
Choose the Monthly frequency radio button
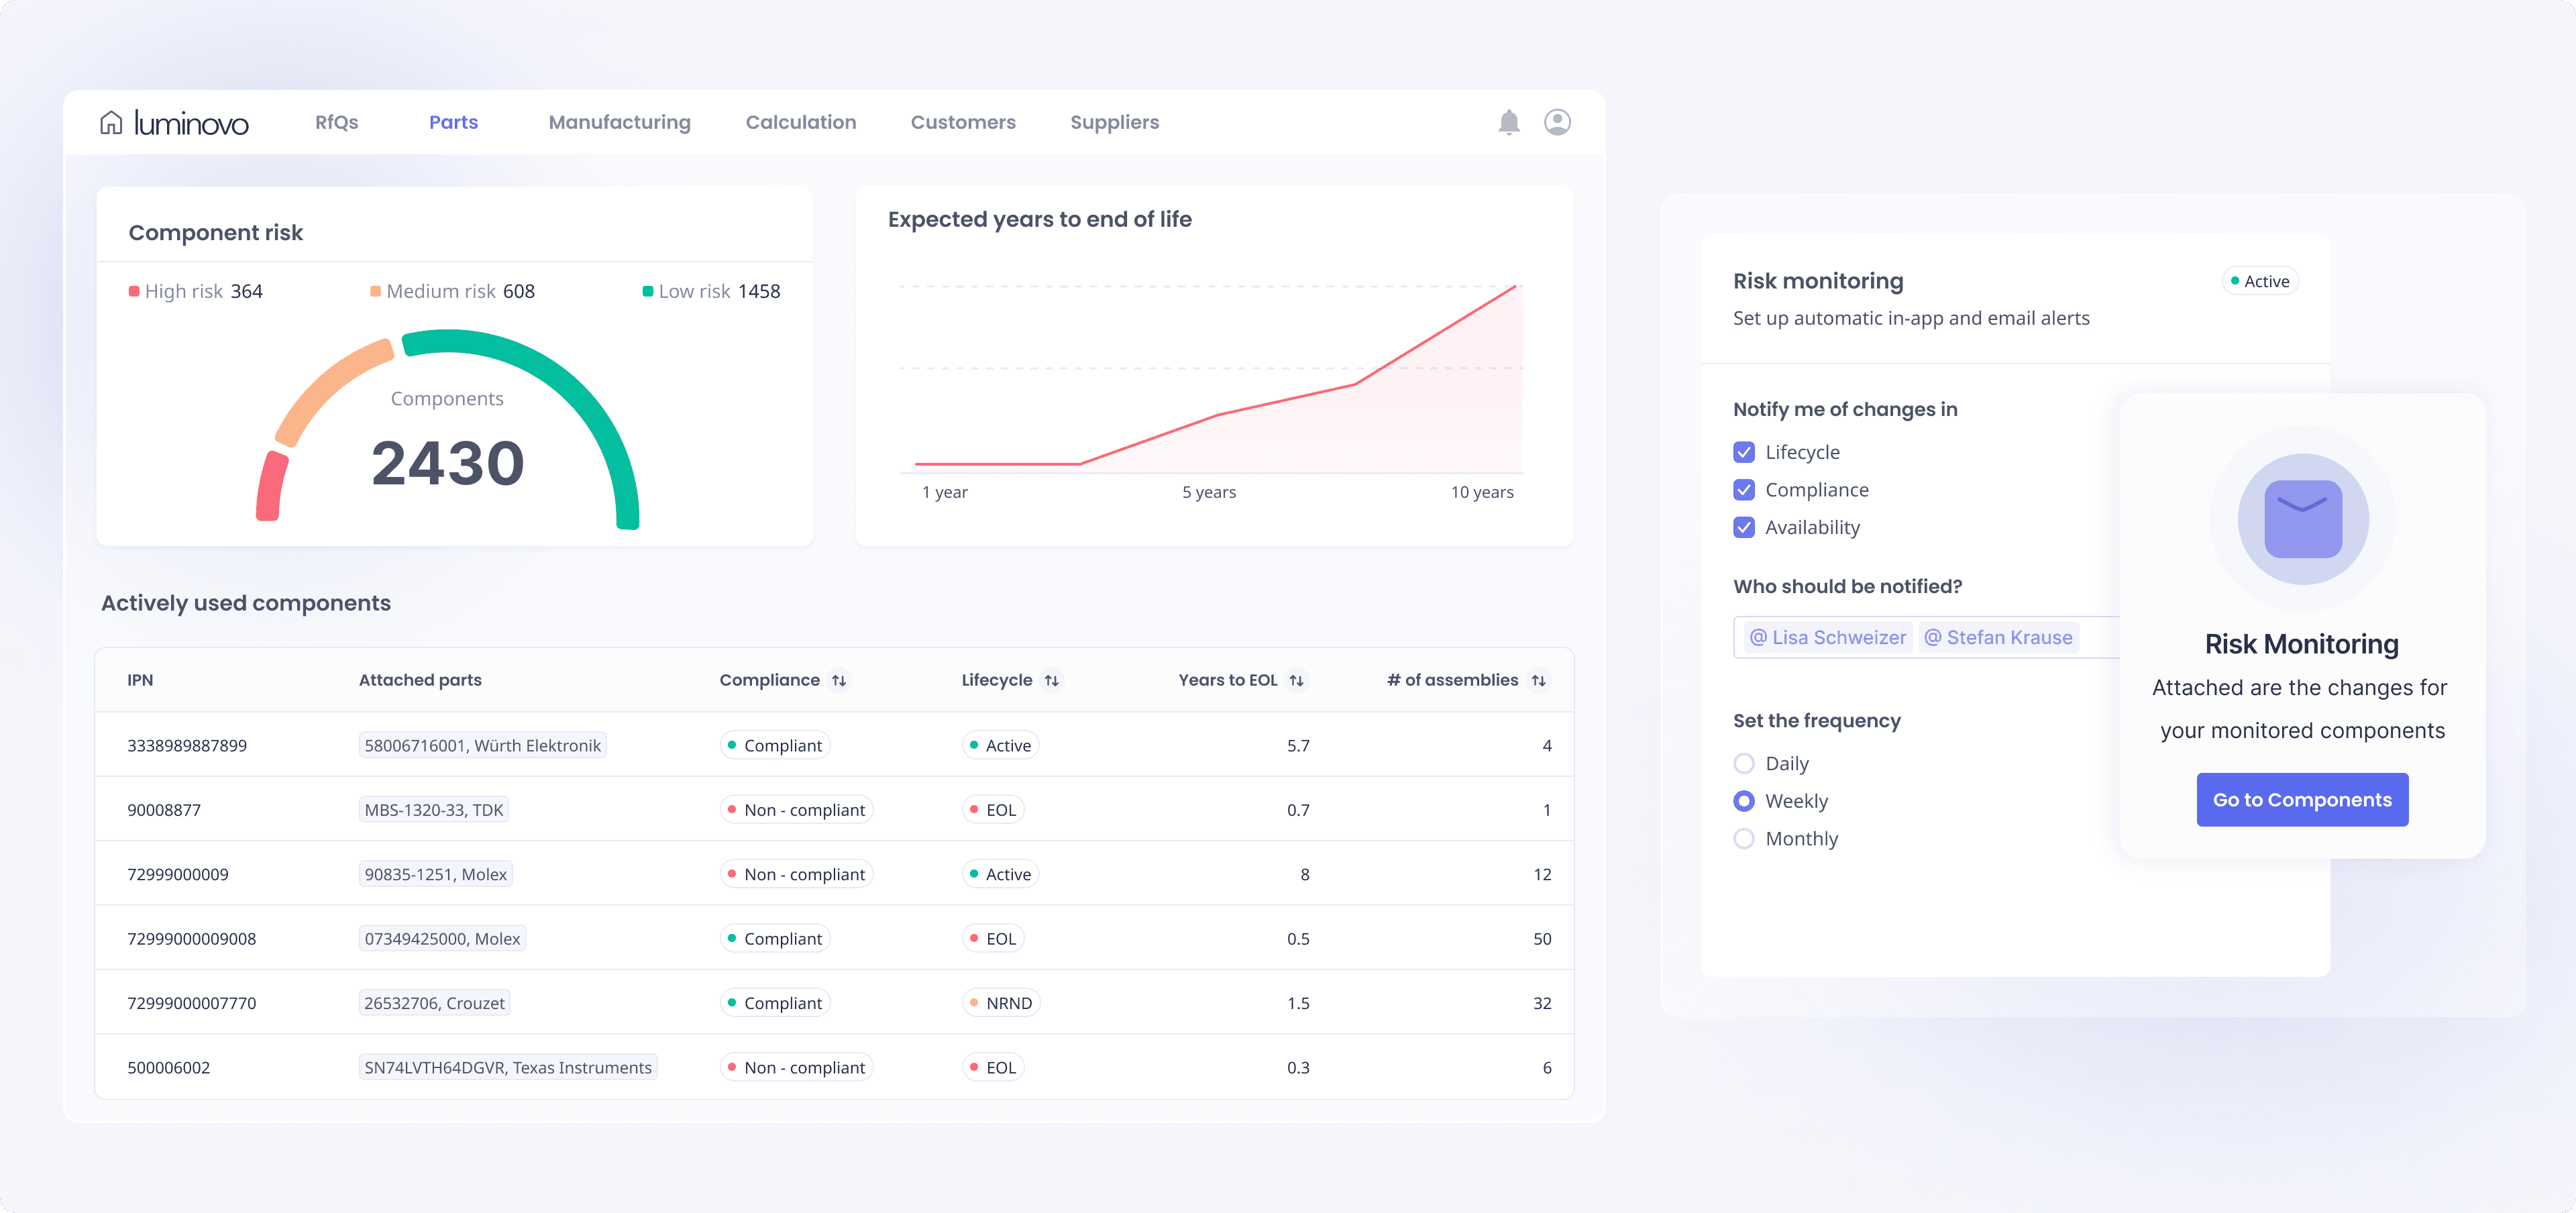tap(1743, 839)
